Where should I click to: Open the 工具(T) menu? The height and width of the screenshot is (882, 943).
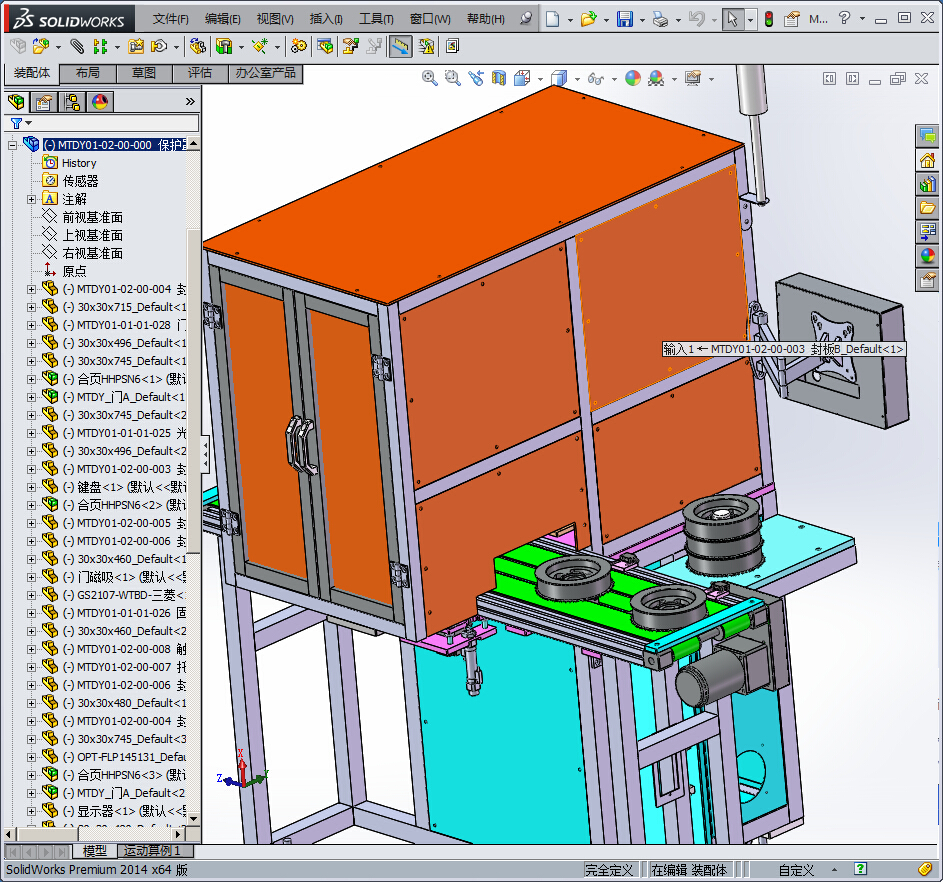click(x=376, y=19)
